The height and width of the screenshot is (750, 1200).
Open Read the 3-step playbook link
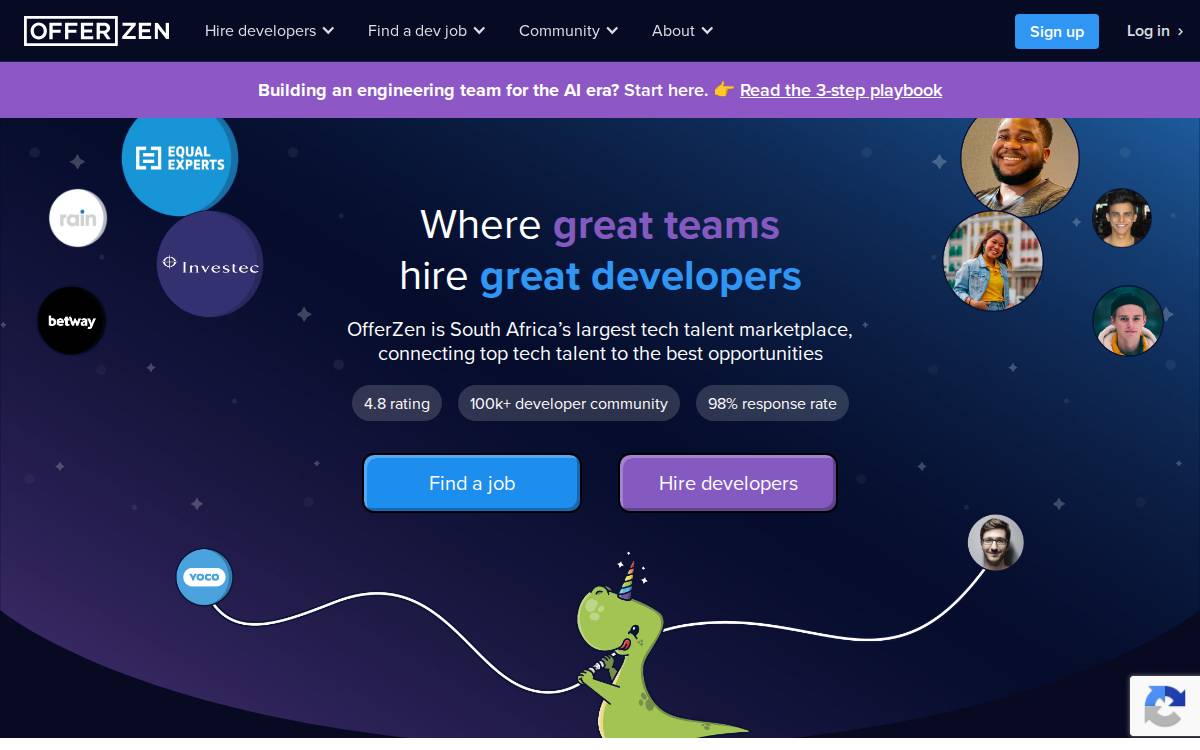click(x=841, y=90)
